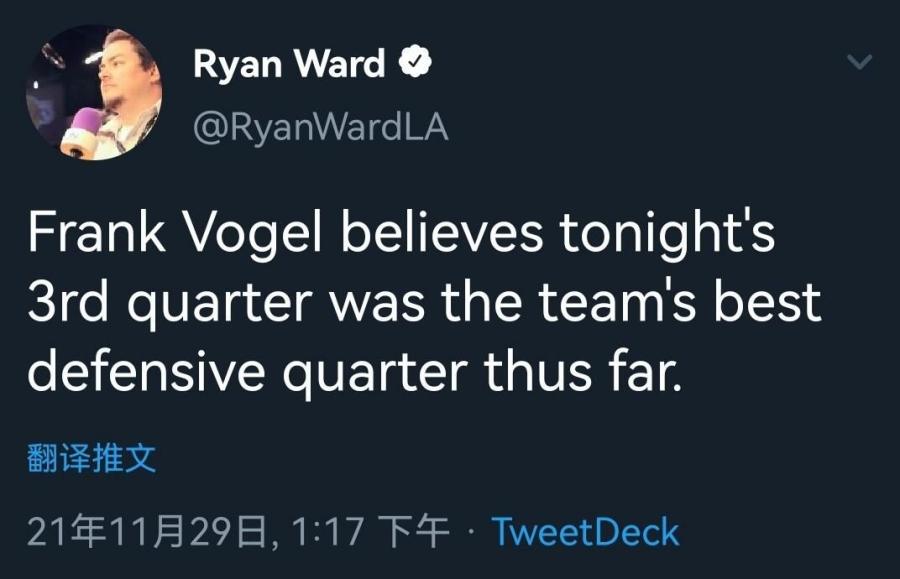
Task: Click the 1:17 下午 time text
Action: [x=370, y=532]
